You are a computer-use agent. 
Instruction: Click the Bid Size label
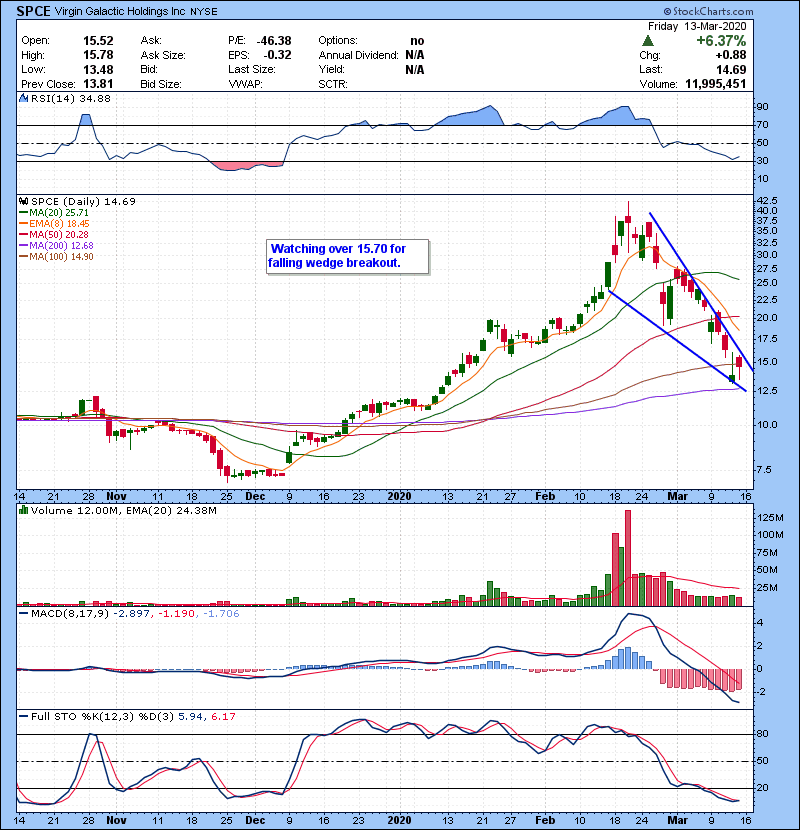(161, 84)
